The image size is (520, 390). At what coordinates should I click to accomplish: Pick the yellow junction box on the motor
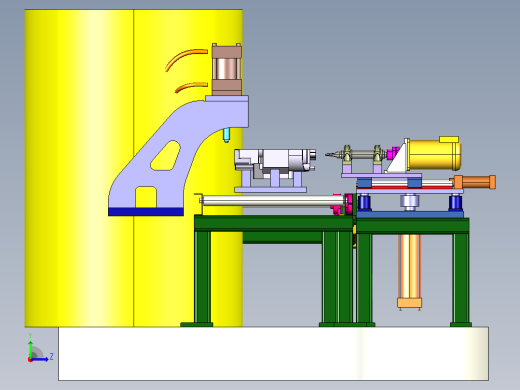click(449, 139)
